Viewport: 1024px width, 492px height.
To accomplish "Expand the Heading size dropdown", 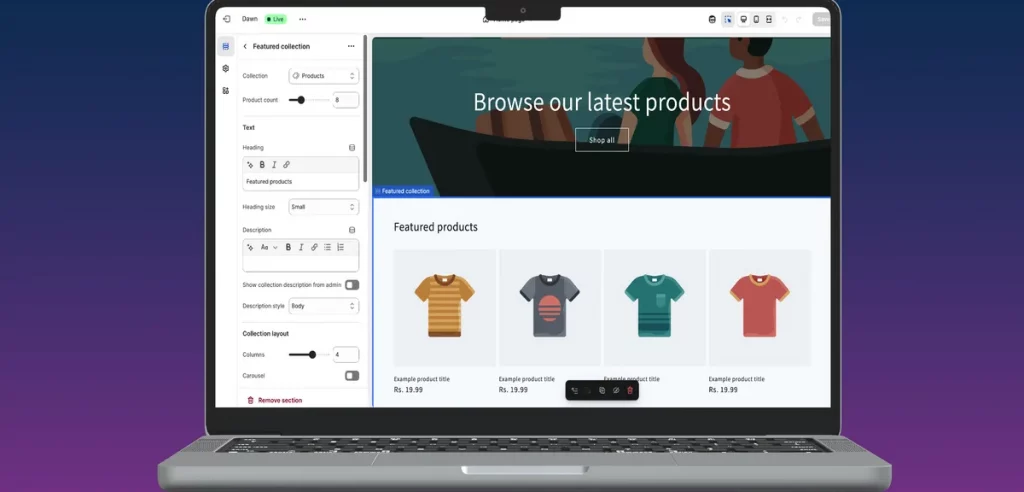I will 323,207.
